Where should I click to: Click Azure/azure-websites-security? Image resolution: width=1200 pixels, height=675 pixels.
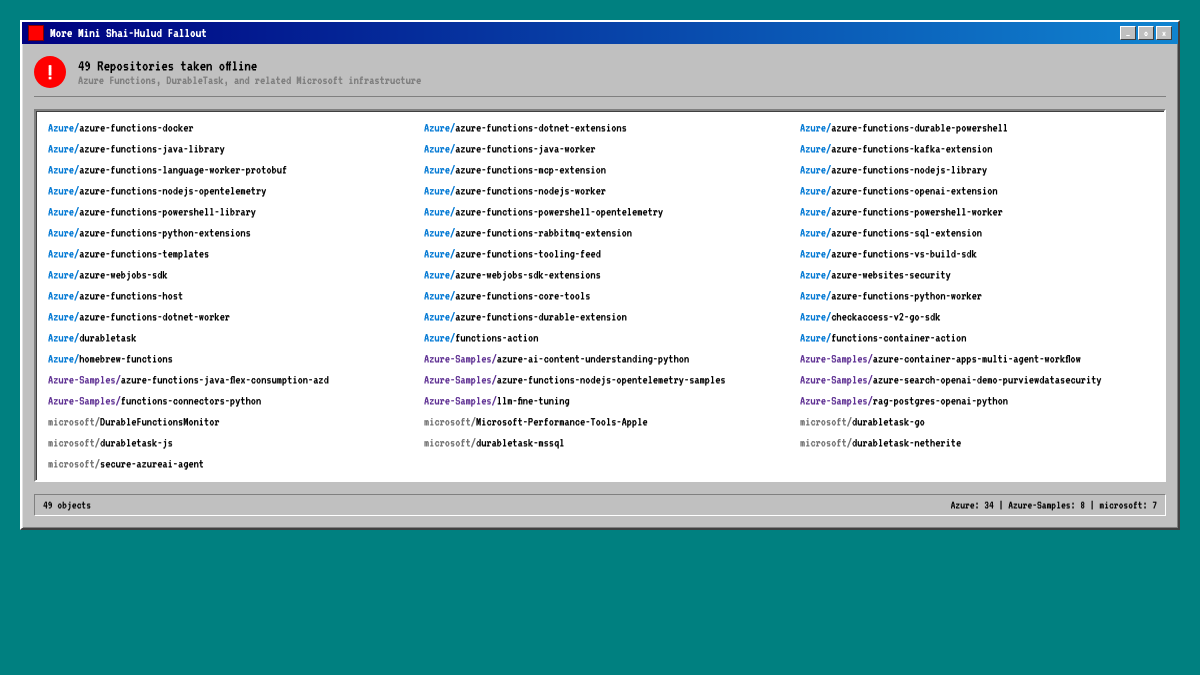point(875,275)
